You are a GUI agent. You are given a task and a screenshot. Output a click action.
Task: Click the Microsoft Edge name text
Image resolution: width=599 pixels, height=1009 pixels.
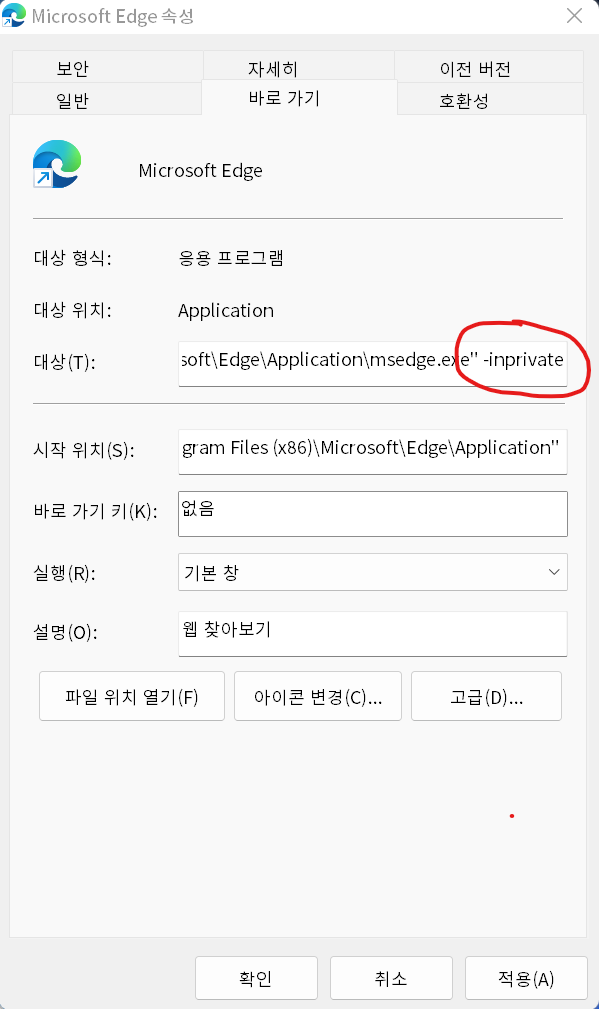201,171
